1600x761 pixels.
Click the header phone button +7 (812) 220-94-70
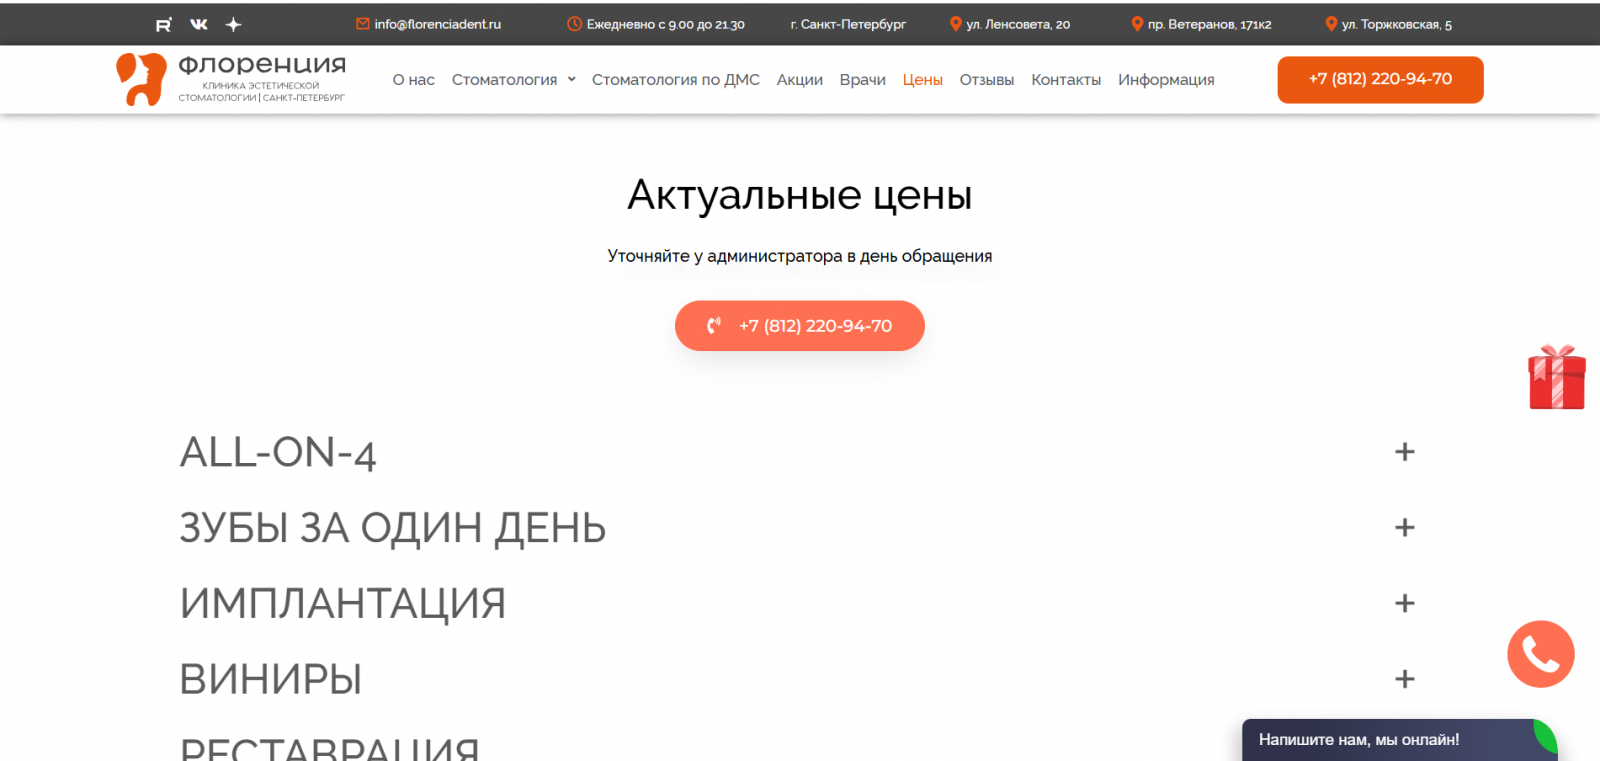click(1380, 79)
